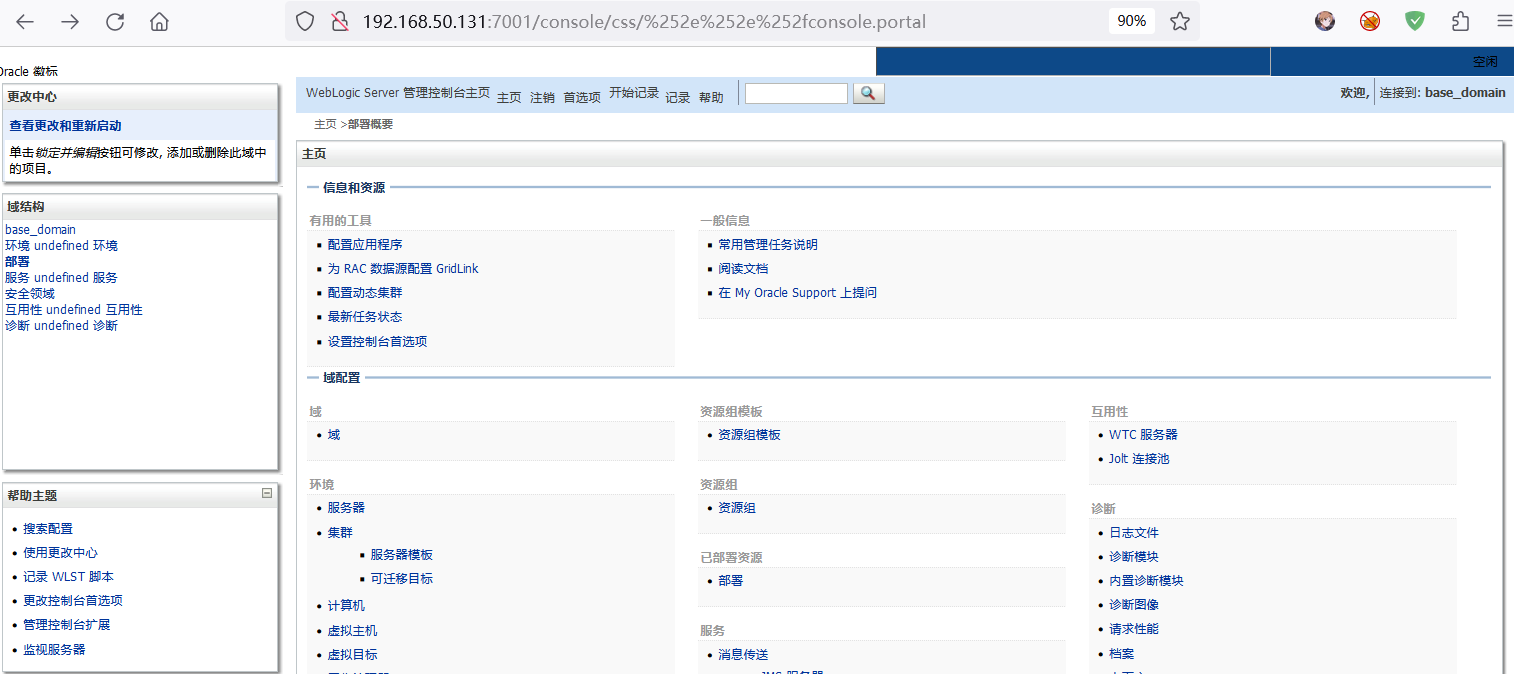The image size is (1514, 674).
Task: Select 安全领域 in the domain tree
Action: click(x=30, y=294)
